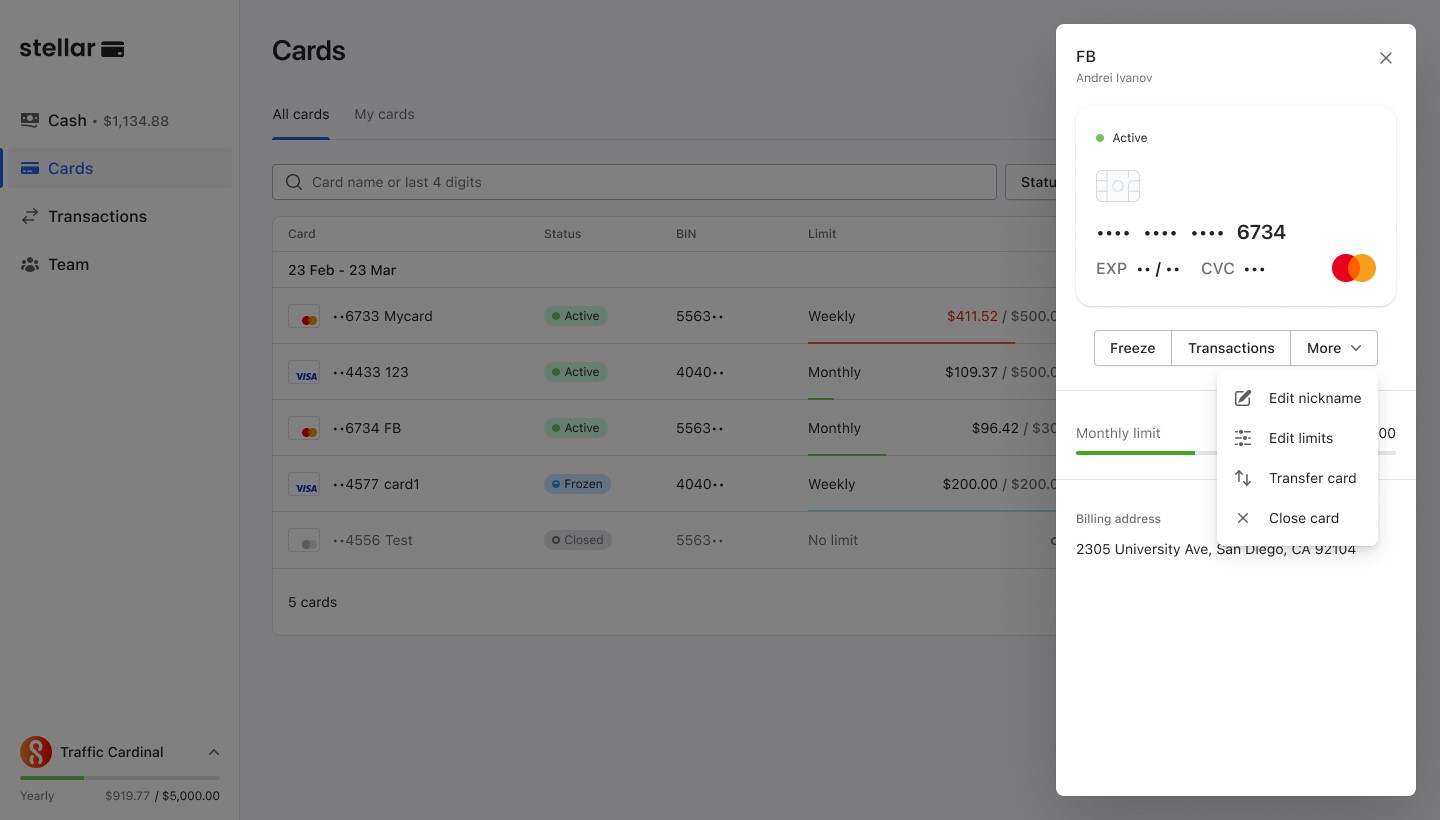Click the '5 cards' count text
1440x820 pixels.
[x=312, y=602]
